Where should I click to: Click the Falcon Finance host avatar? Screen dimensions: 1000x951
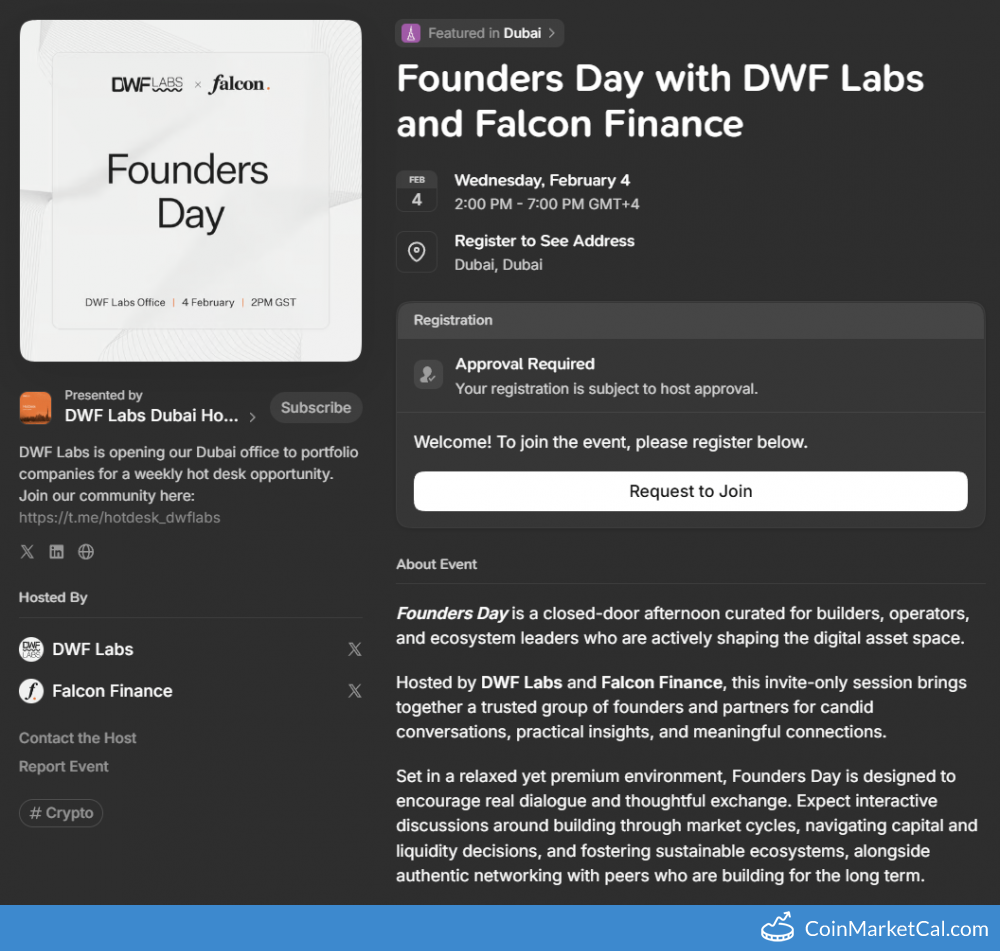coord(32,691)
